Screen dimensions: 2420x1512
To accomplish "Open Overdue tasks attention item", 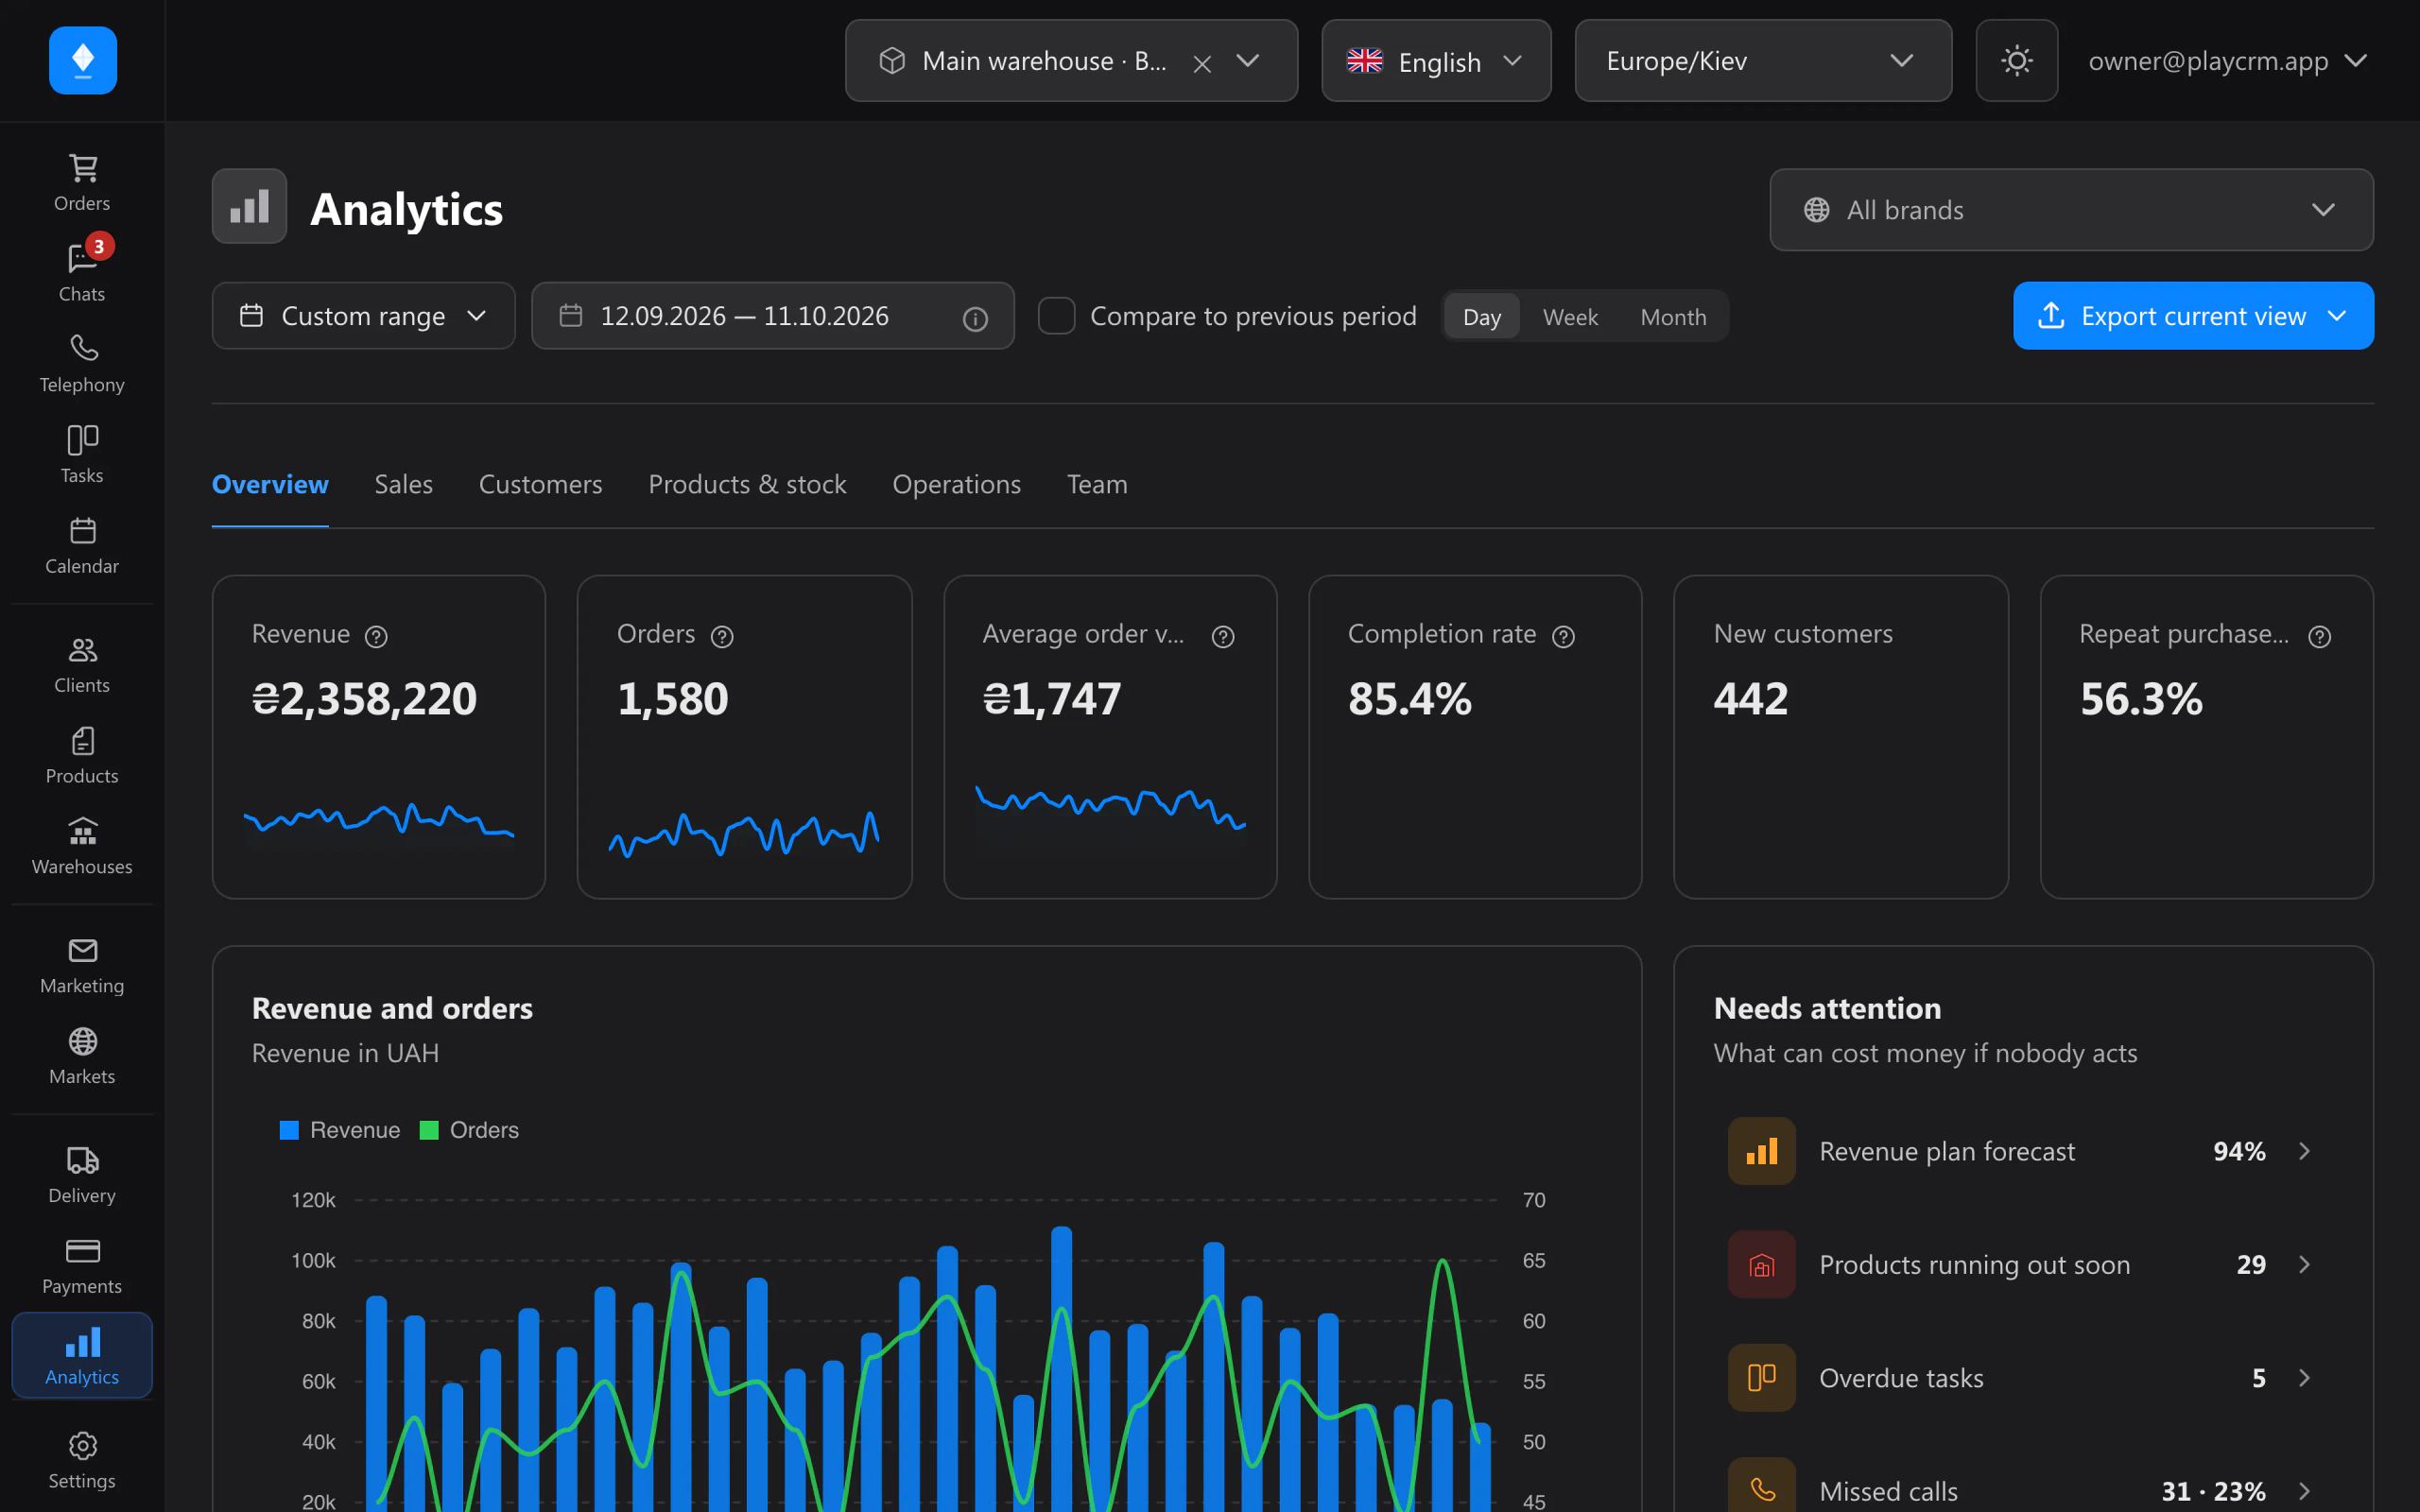I will pos(2022,1378).
